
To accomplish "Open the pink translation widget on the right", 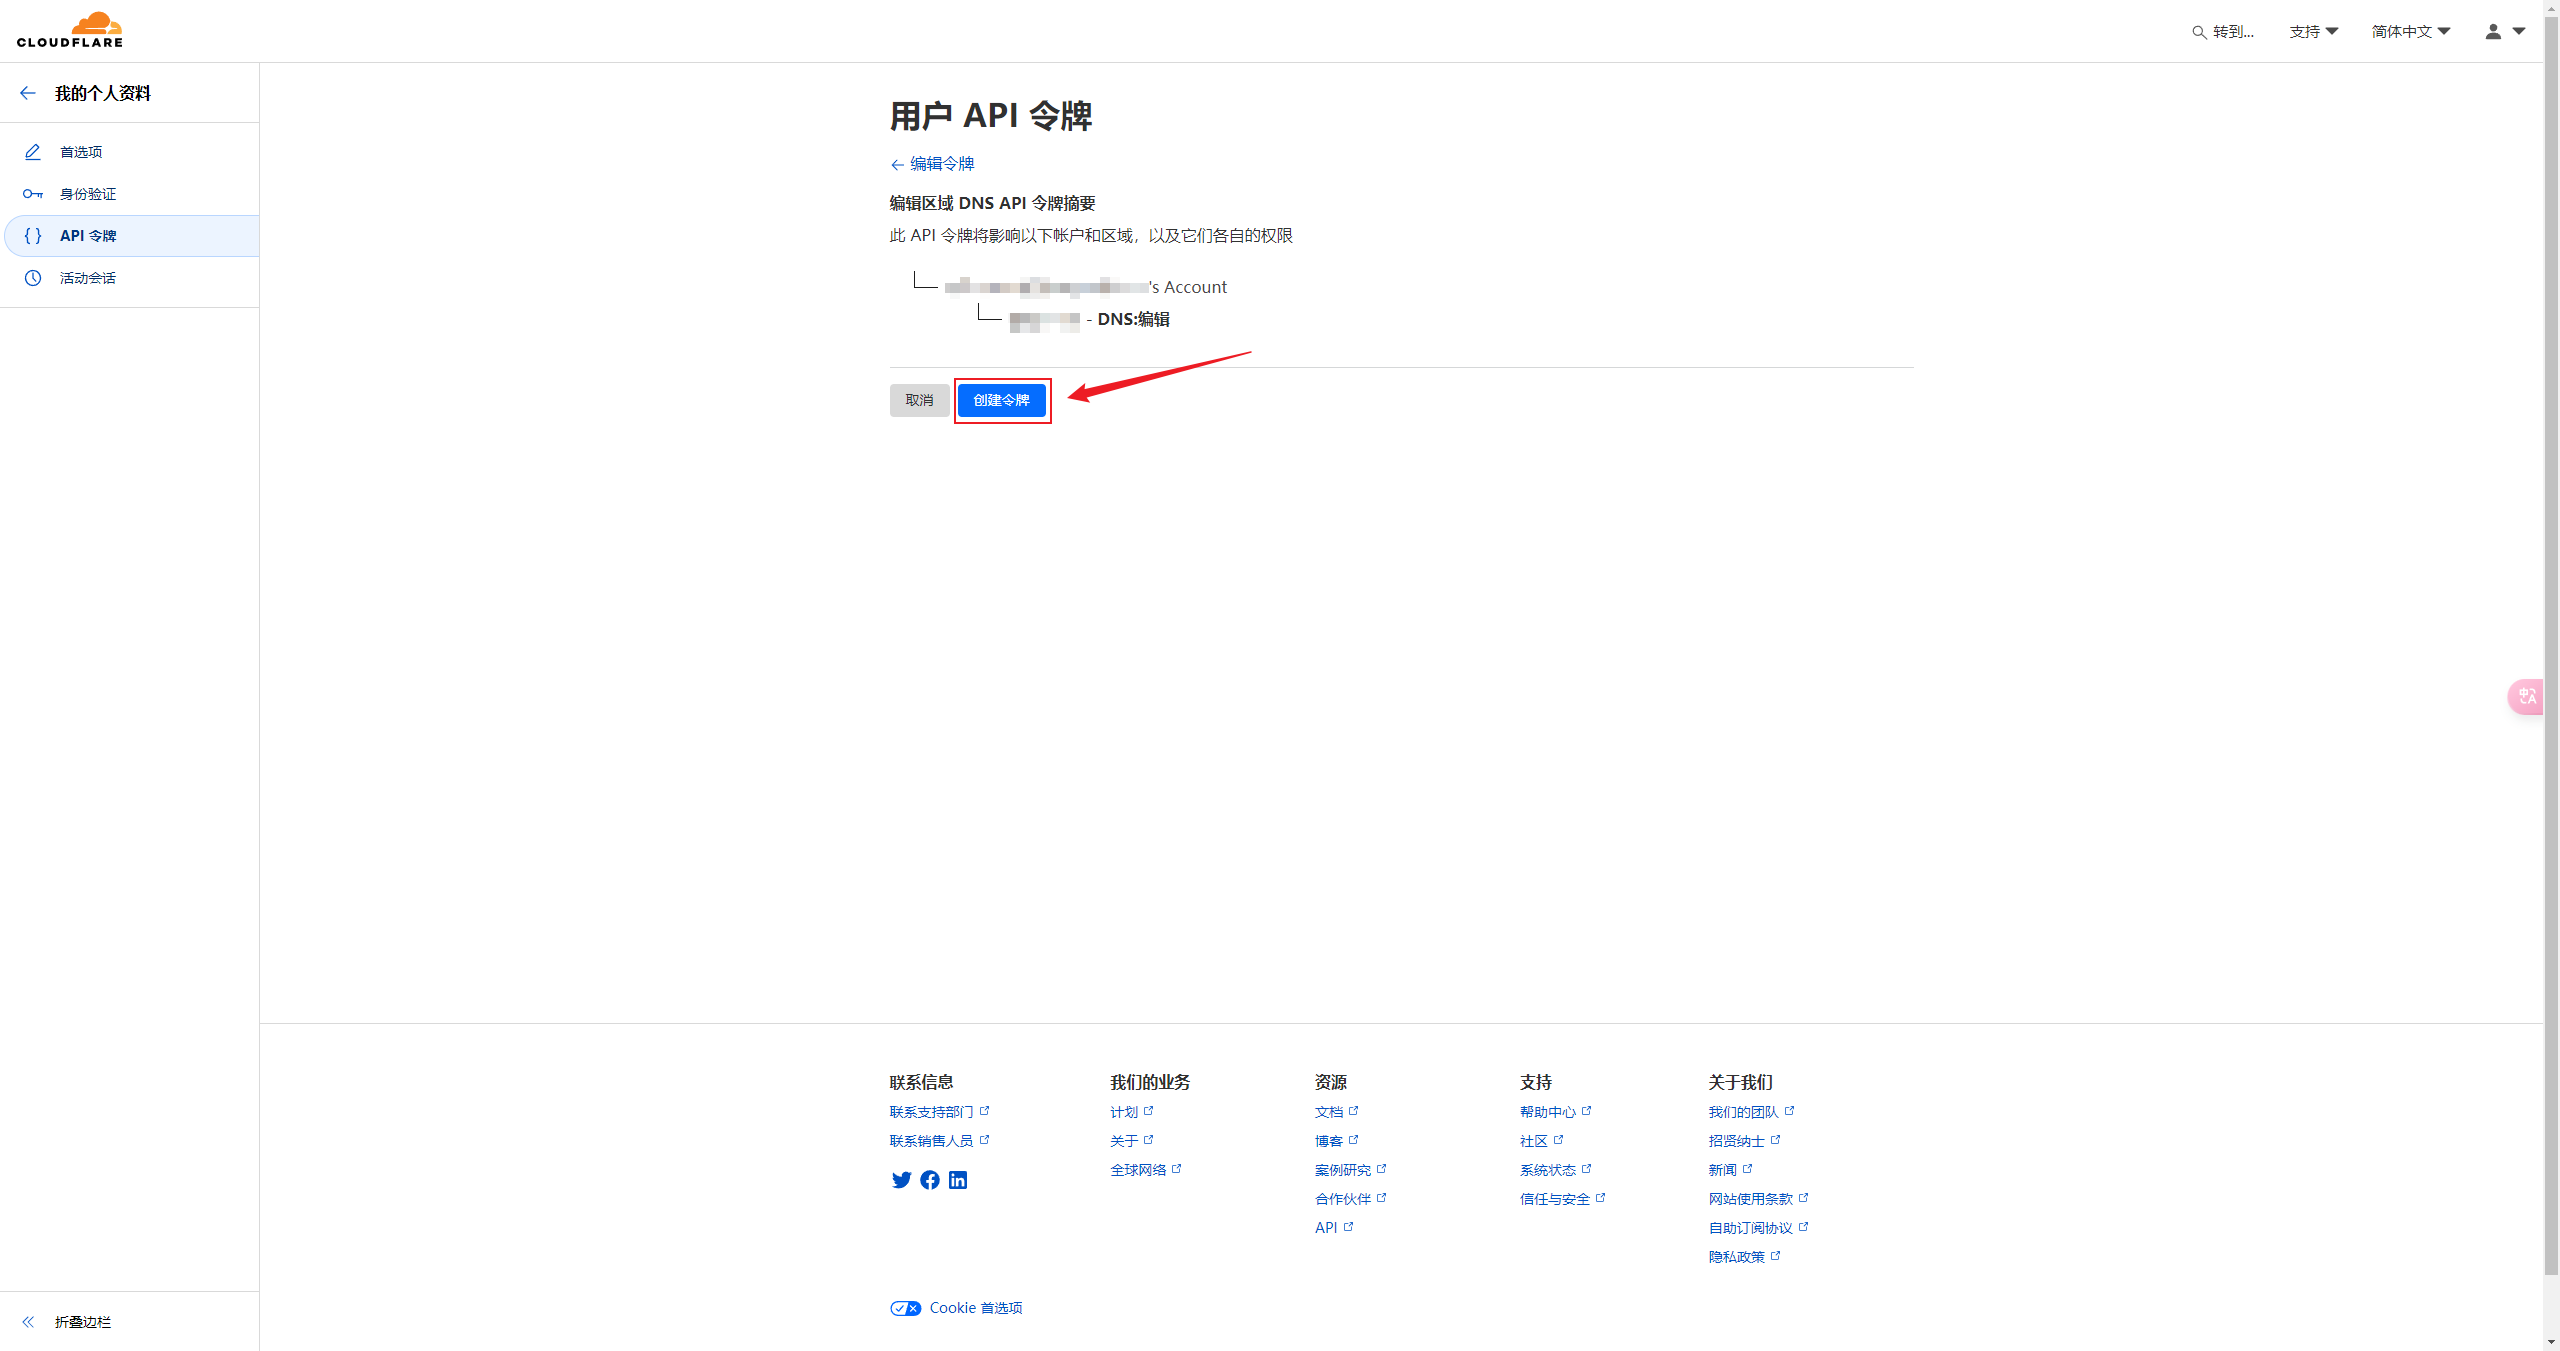I will tap(2527, 696).
